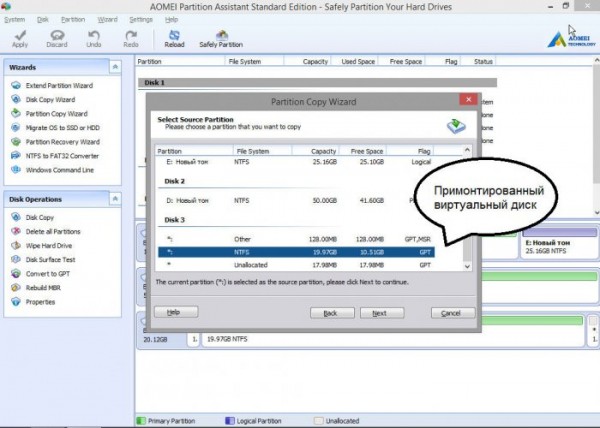The height and width of the screenshot is (428, 600).
Task: Click the Convert to GPT icon
Action: coord(16,273)
